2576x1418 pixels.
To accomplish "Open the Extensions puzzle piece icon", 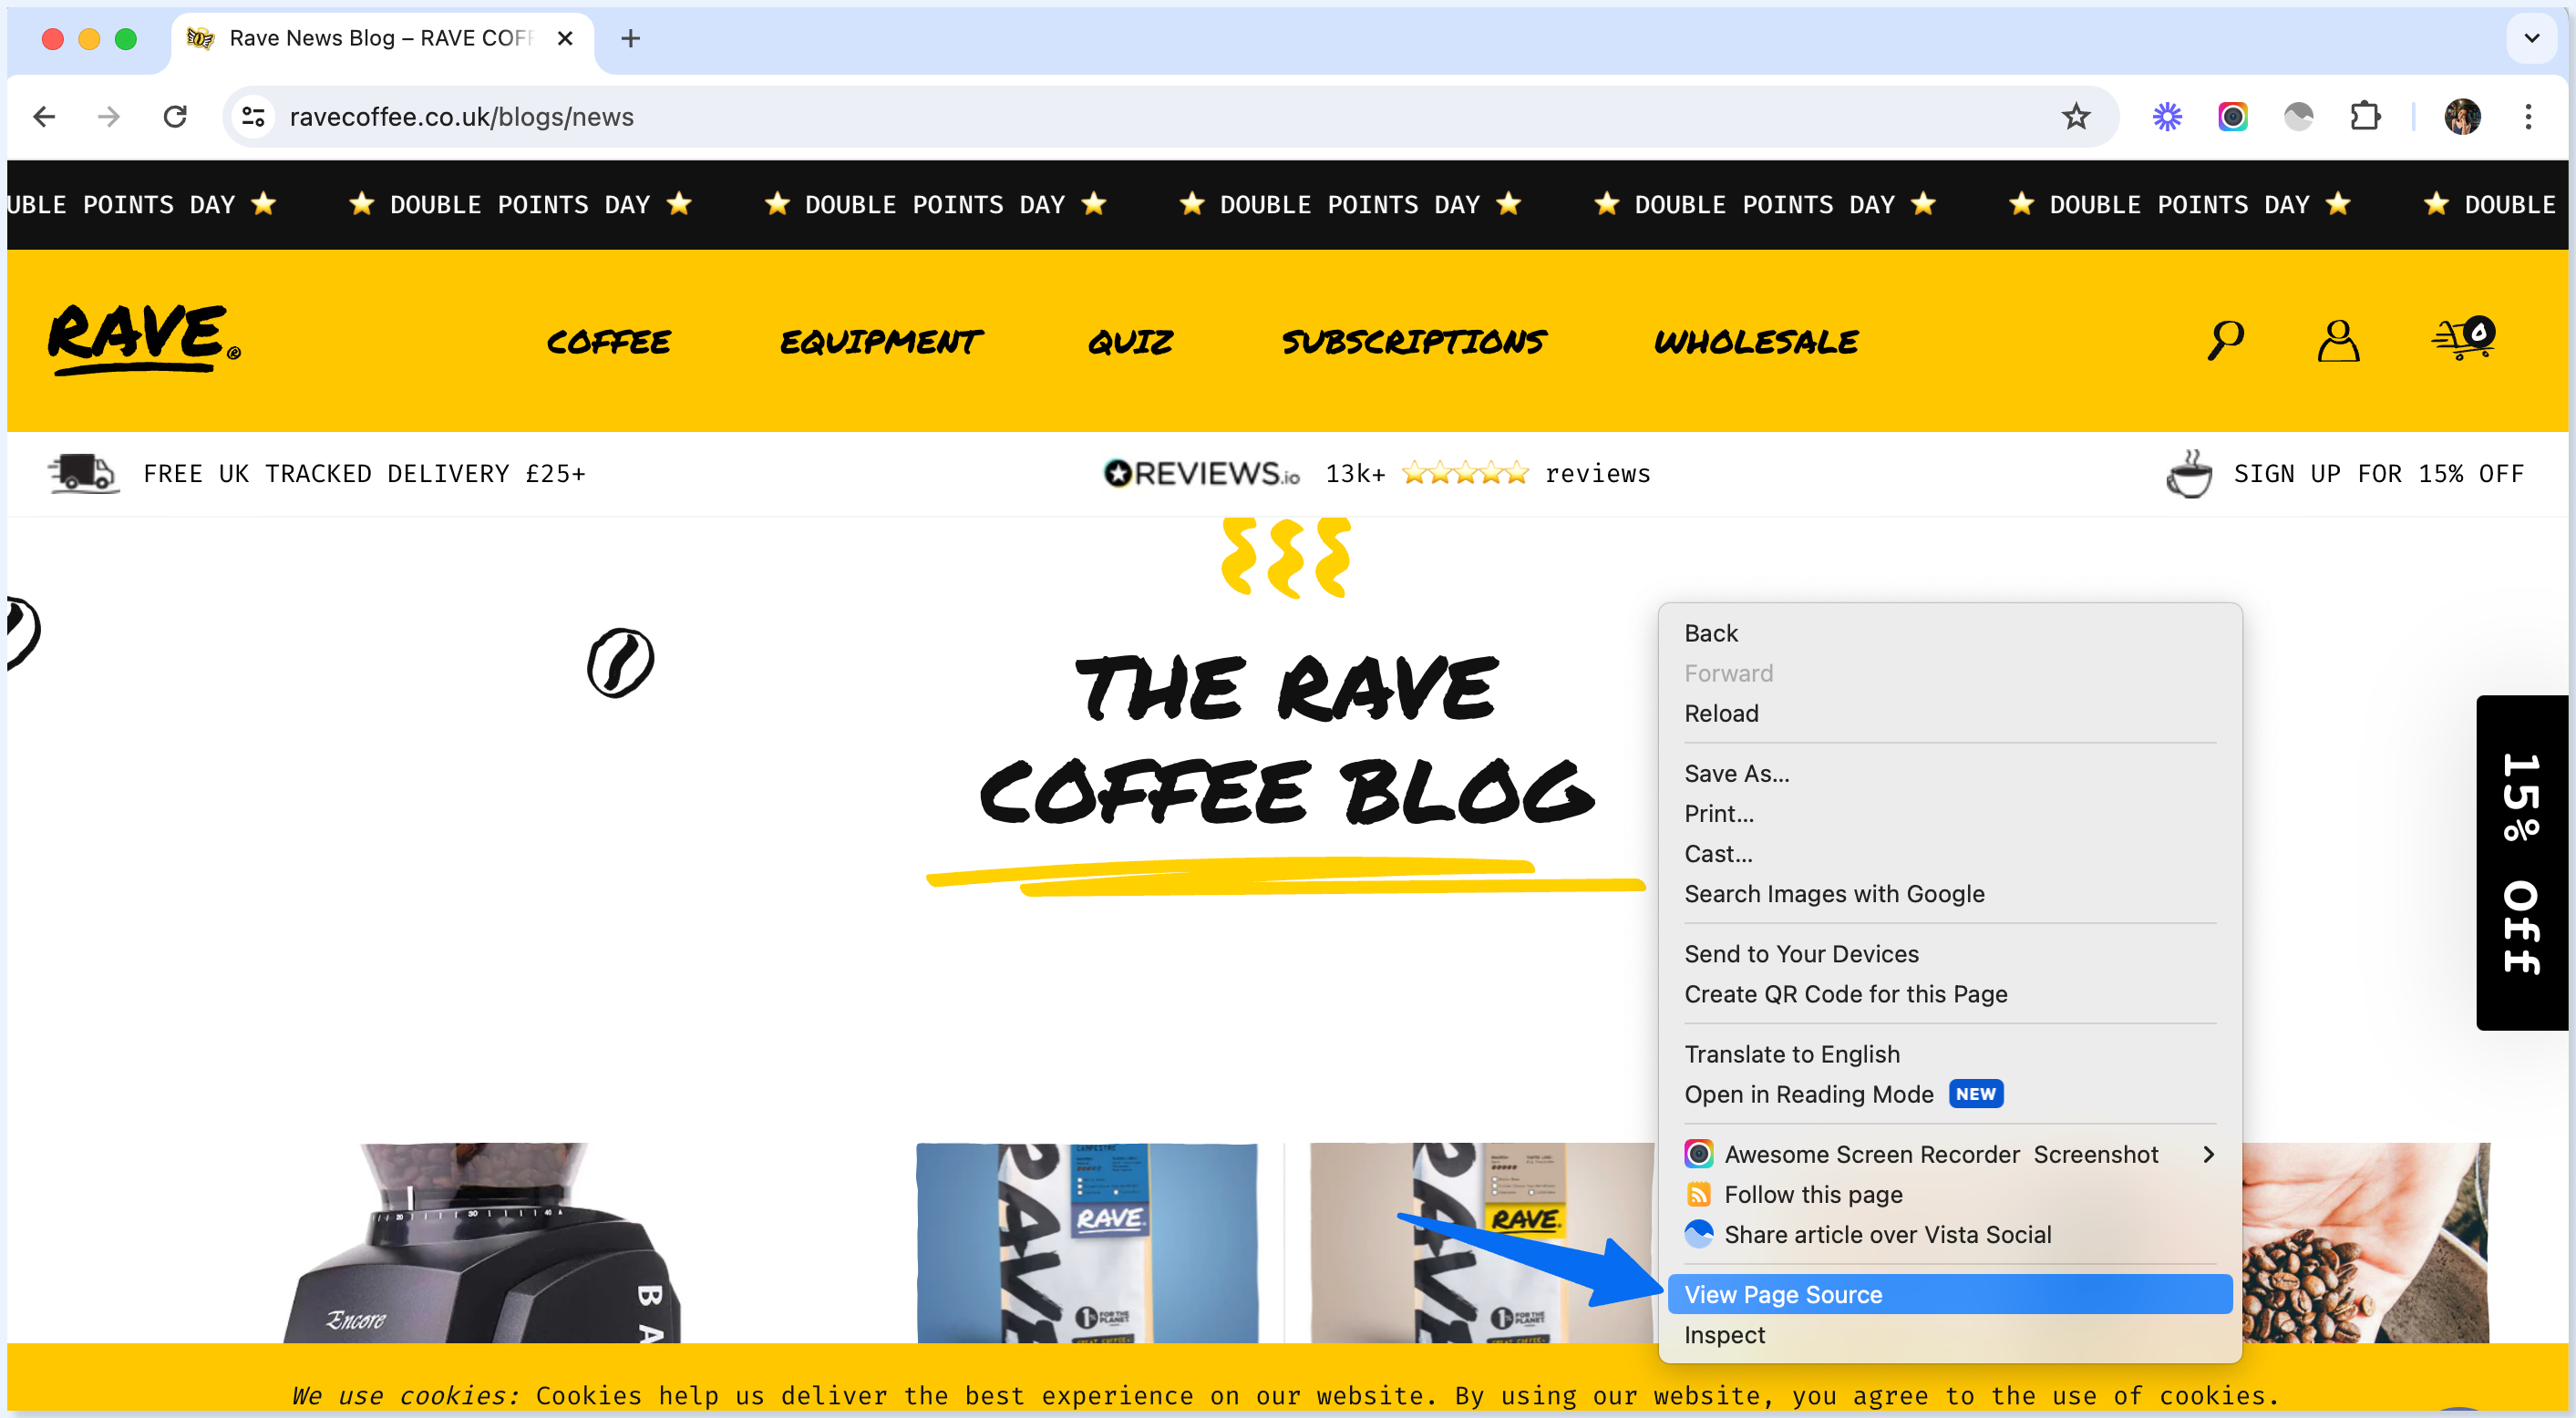I will [x=2365, y=117].
